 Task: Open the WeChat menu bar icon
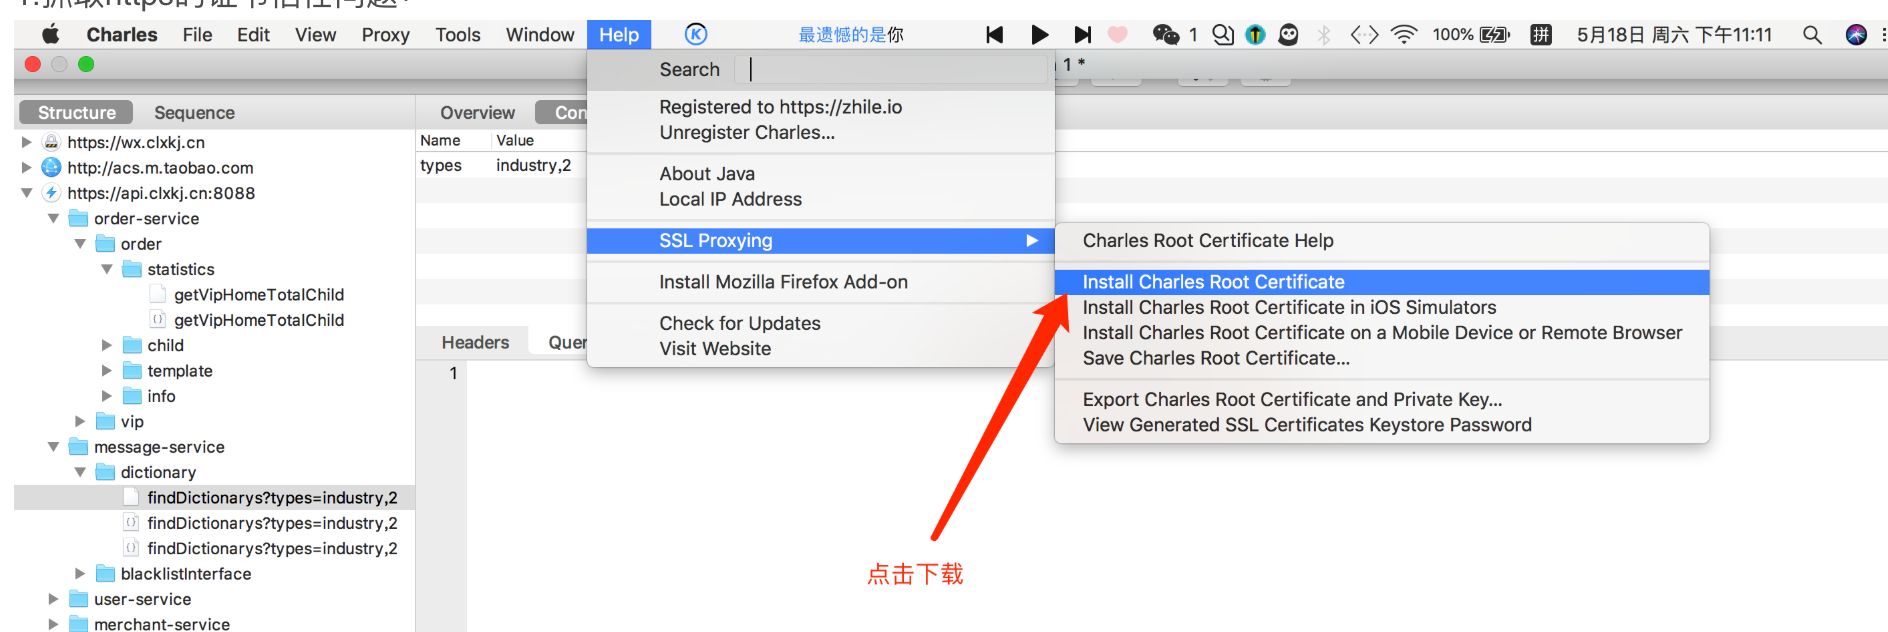tap(1166, 35)
